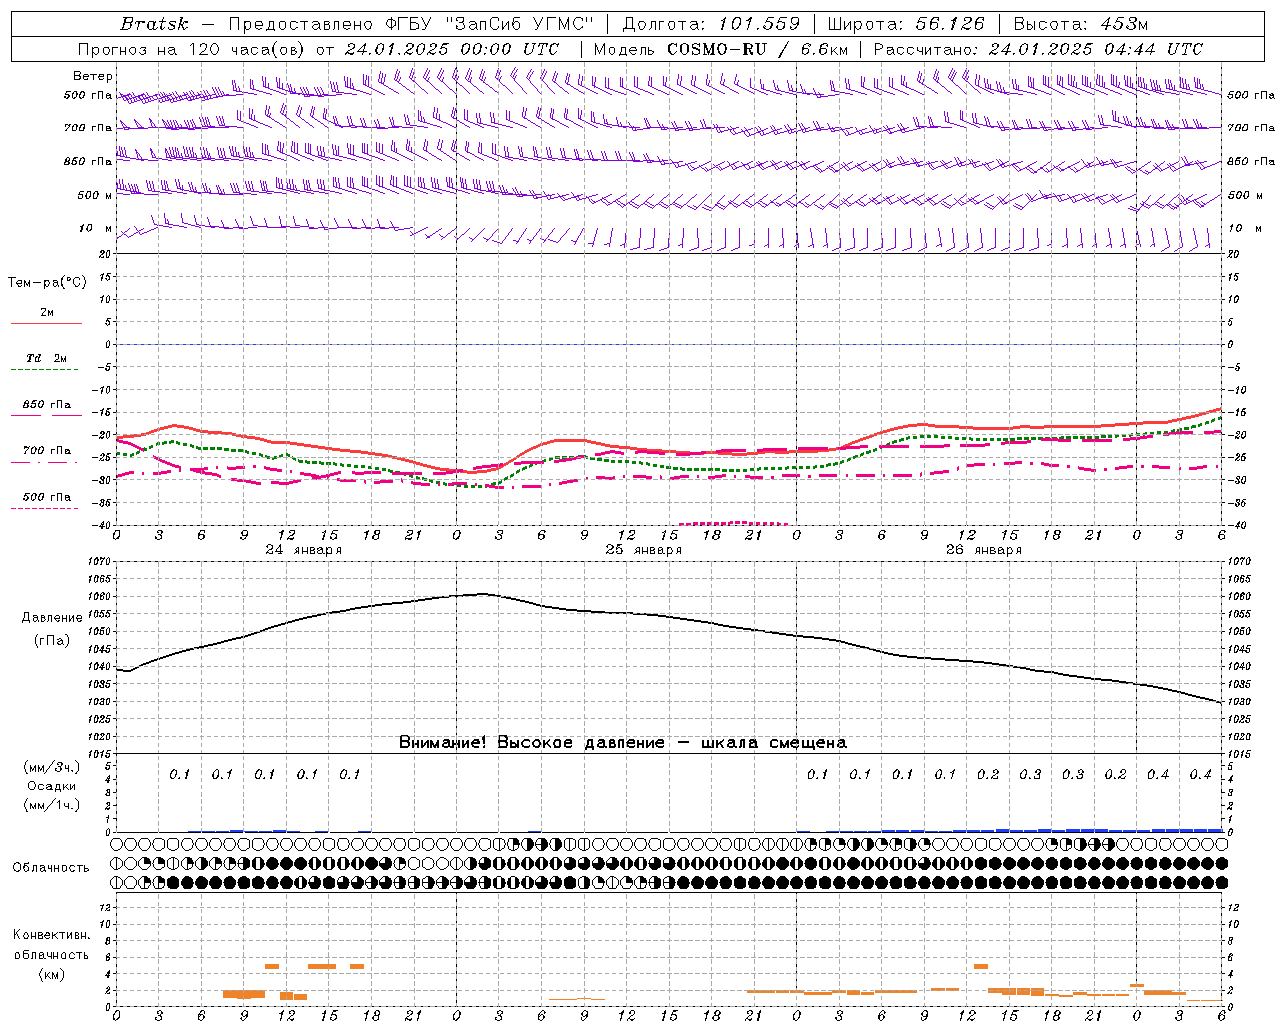Viewport: 1280px width, 1024px height.
Task: Click the "Осадки" precipitation label
Action: (51, 786)
